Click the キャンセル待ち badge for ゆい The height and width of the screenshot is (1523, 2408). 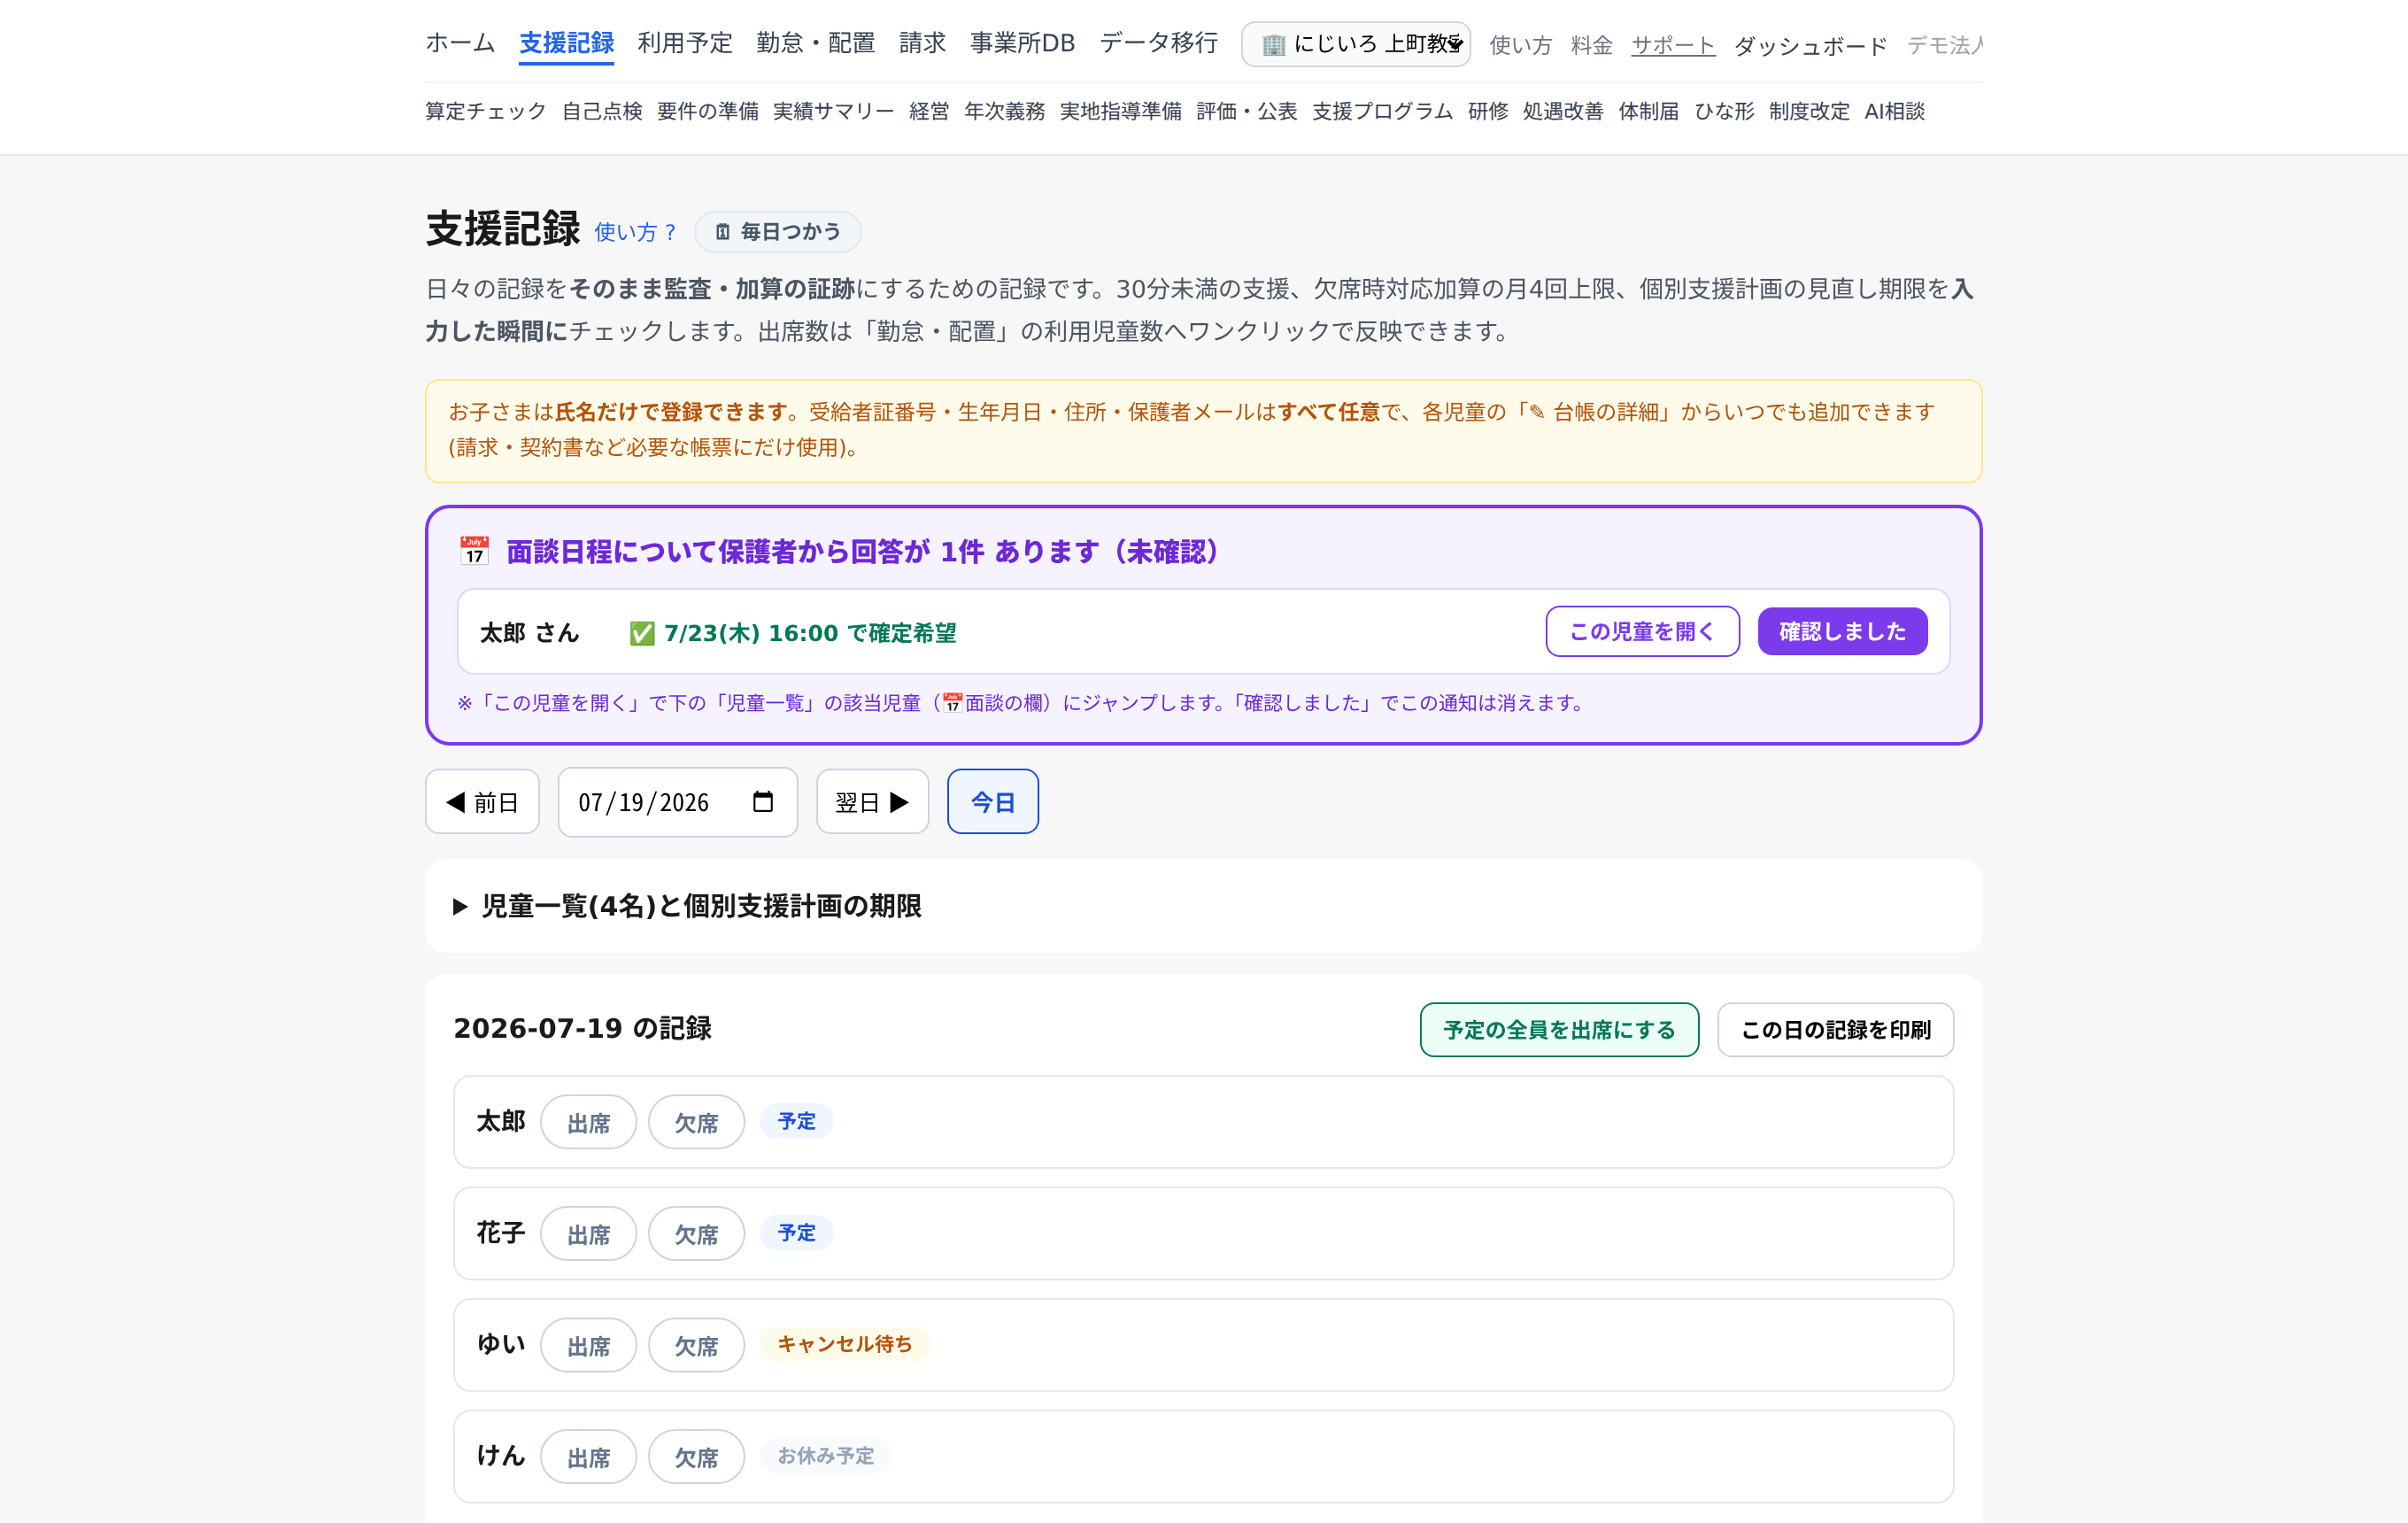click(x=845, y=1344)
